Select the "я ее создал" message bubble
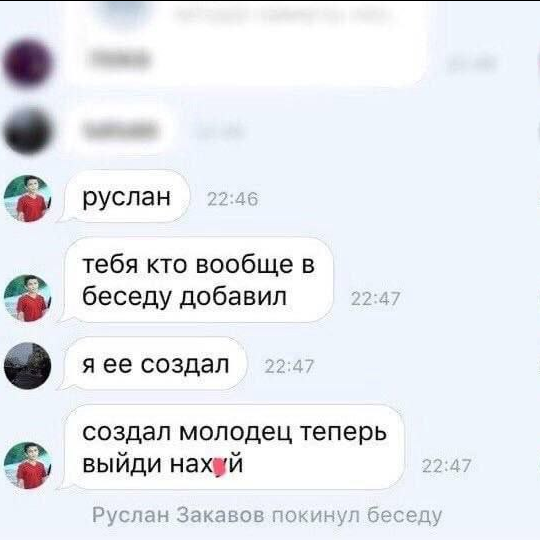This screenshot has width=540, height=540. (x=154, y=364)
